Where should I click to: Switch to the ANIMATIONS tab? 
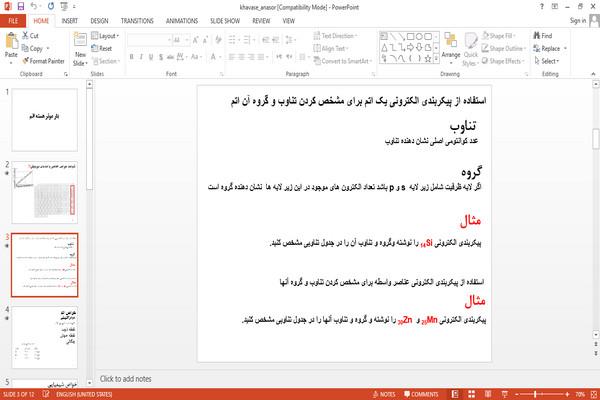pos(182,21)
